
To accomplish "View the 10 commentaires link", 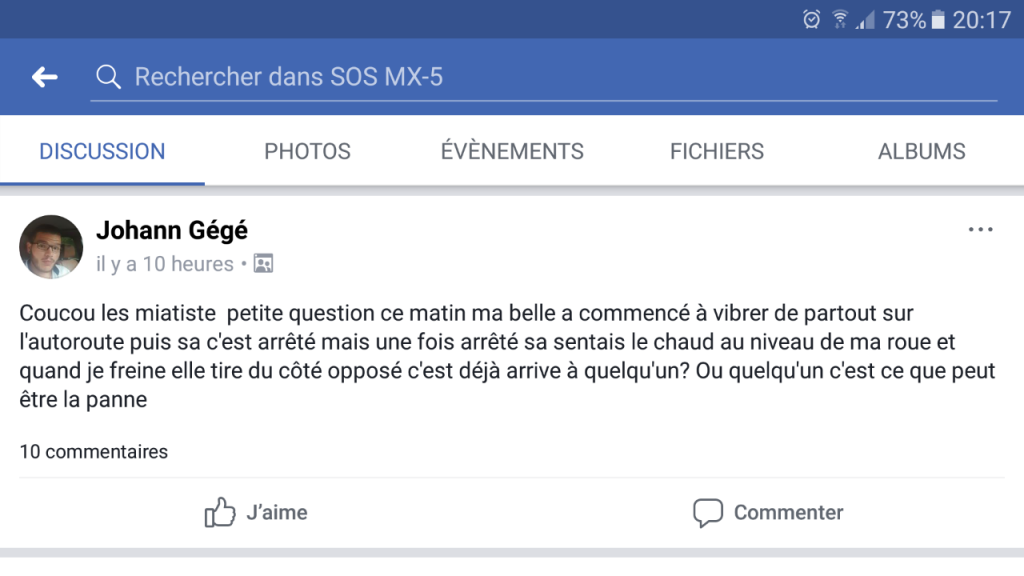I will point(93,451).
